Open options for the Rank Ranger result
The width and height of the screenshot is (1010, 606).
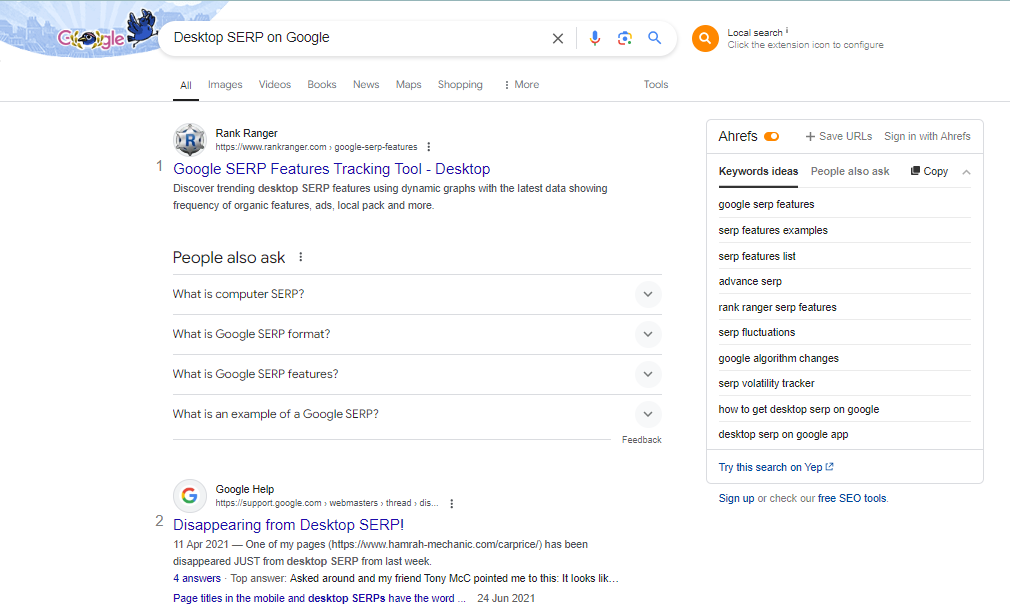pyautogui.click(x=429, y=147)
